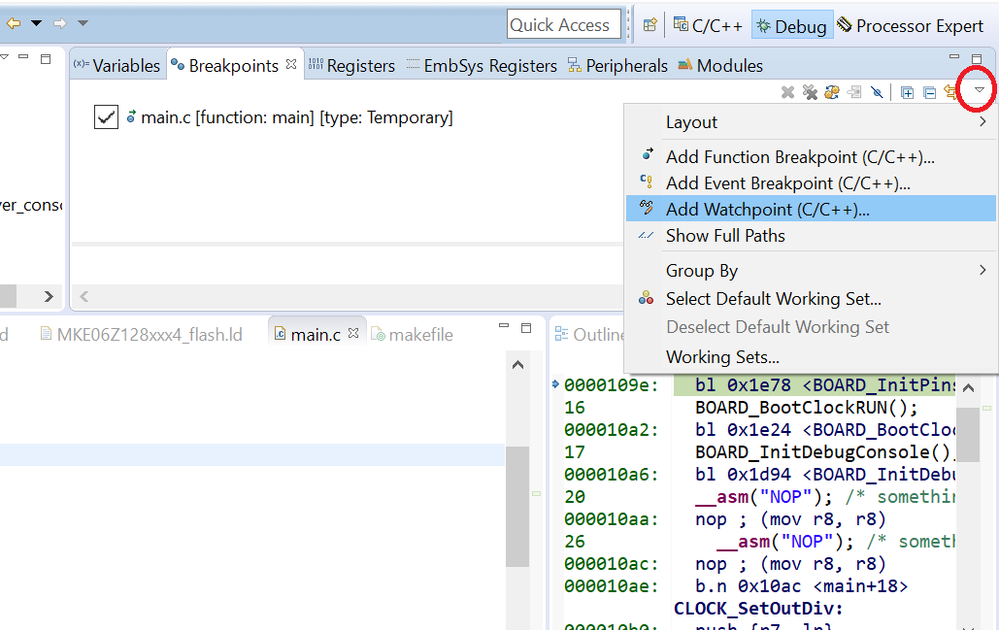This screenshot has width=999, height=630.
Task: Open the Peripherals tab
Action: click(x=617, y=66)
